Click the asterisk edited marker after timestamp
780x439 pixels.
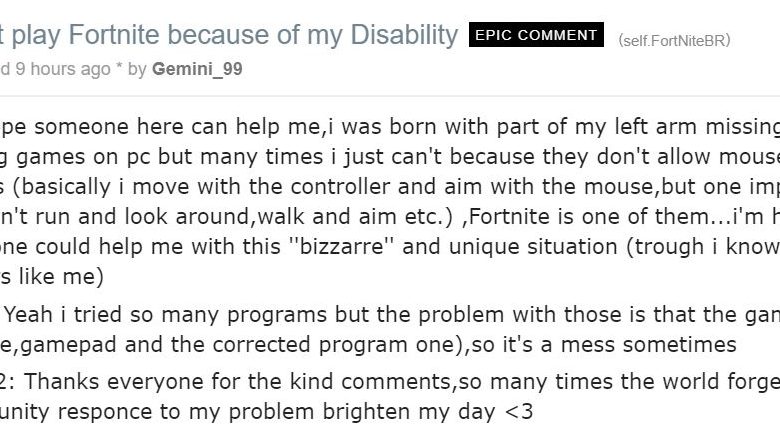119,67
